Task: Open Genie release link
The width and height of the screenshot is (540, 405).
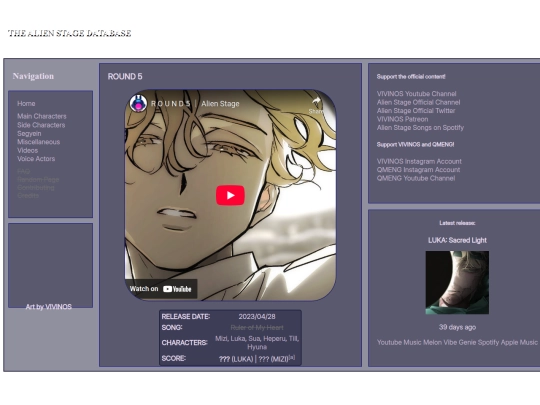Action: pyautogui.click(x=467, y=342)
